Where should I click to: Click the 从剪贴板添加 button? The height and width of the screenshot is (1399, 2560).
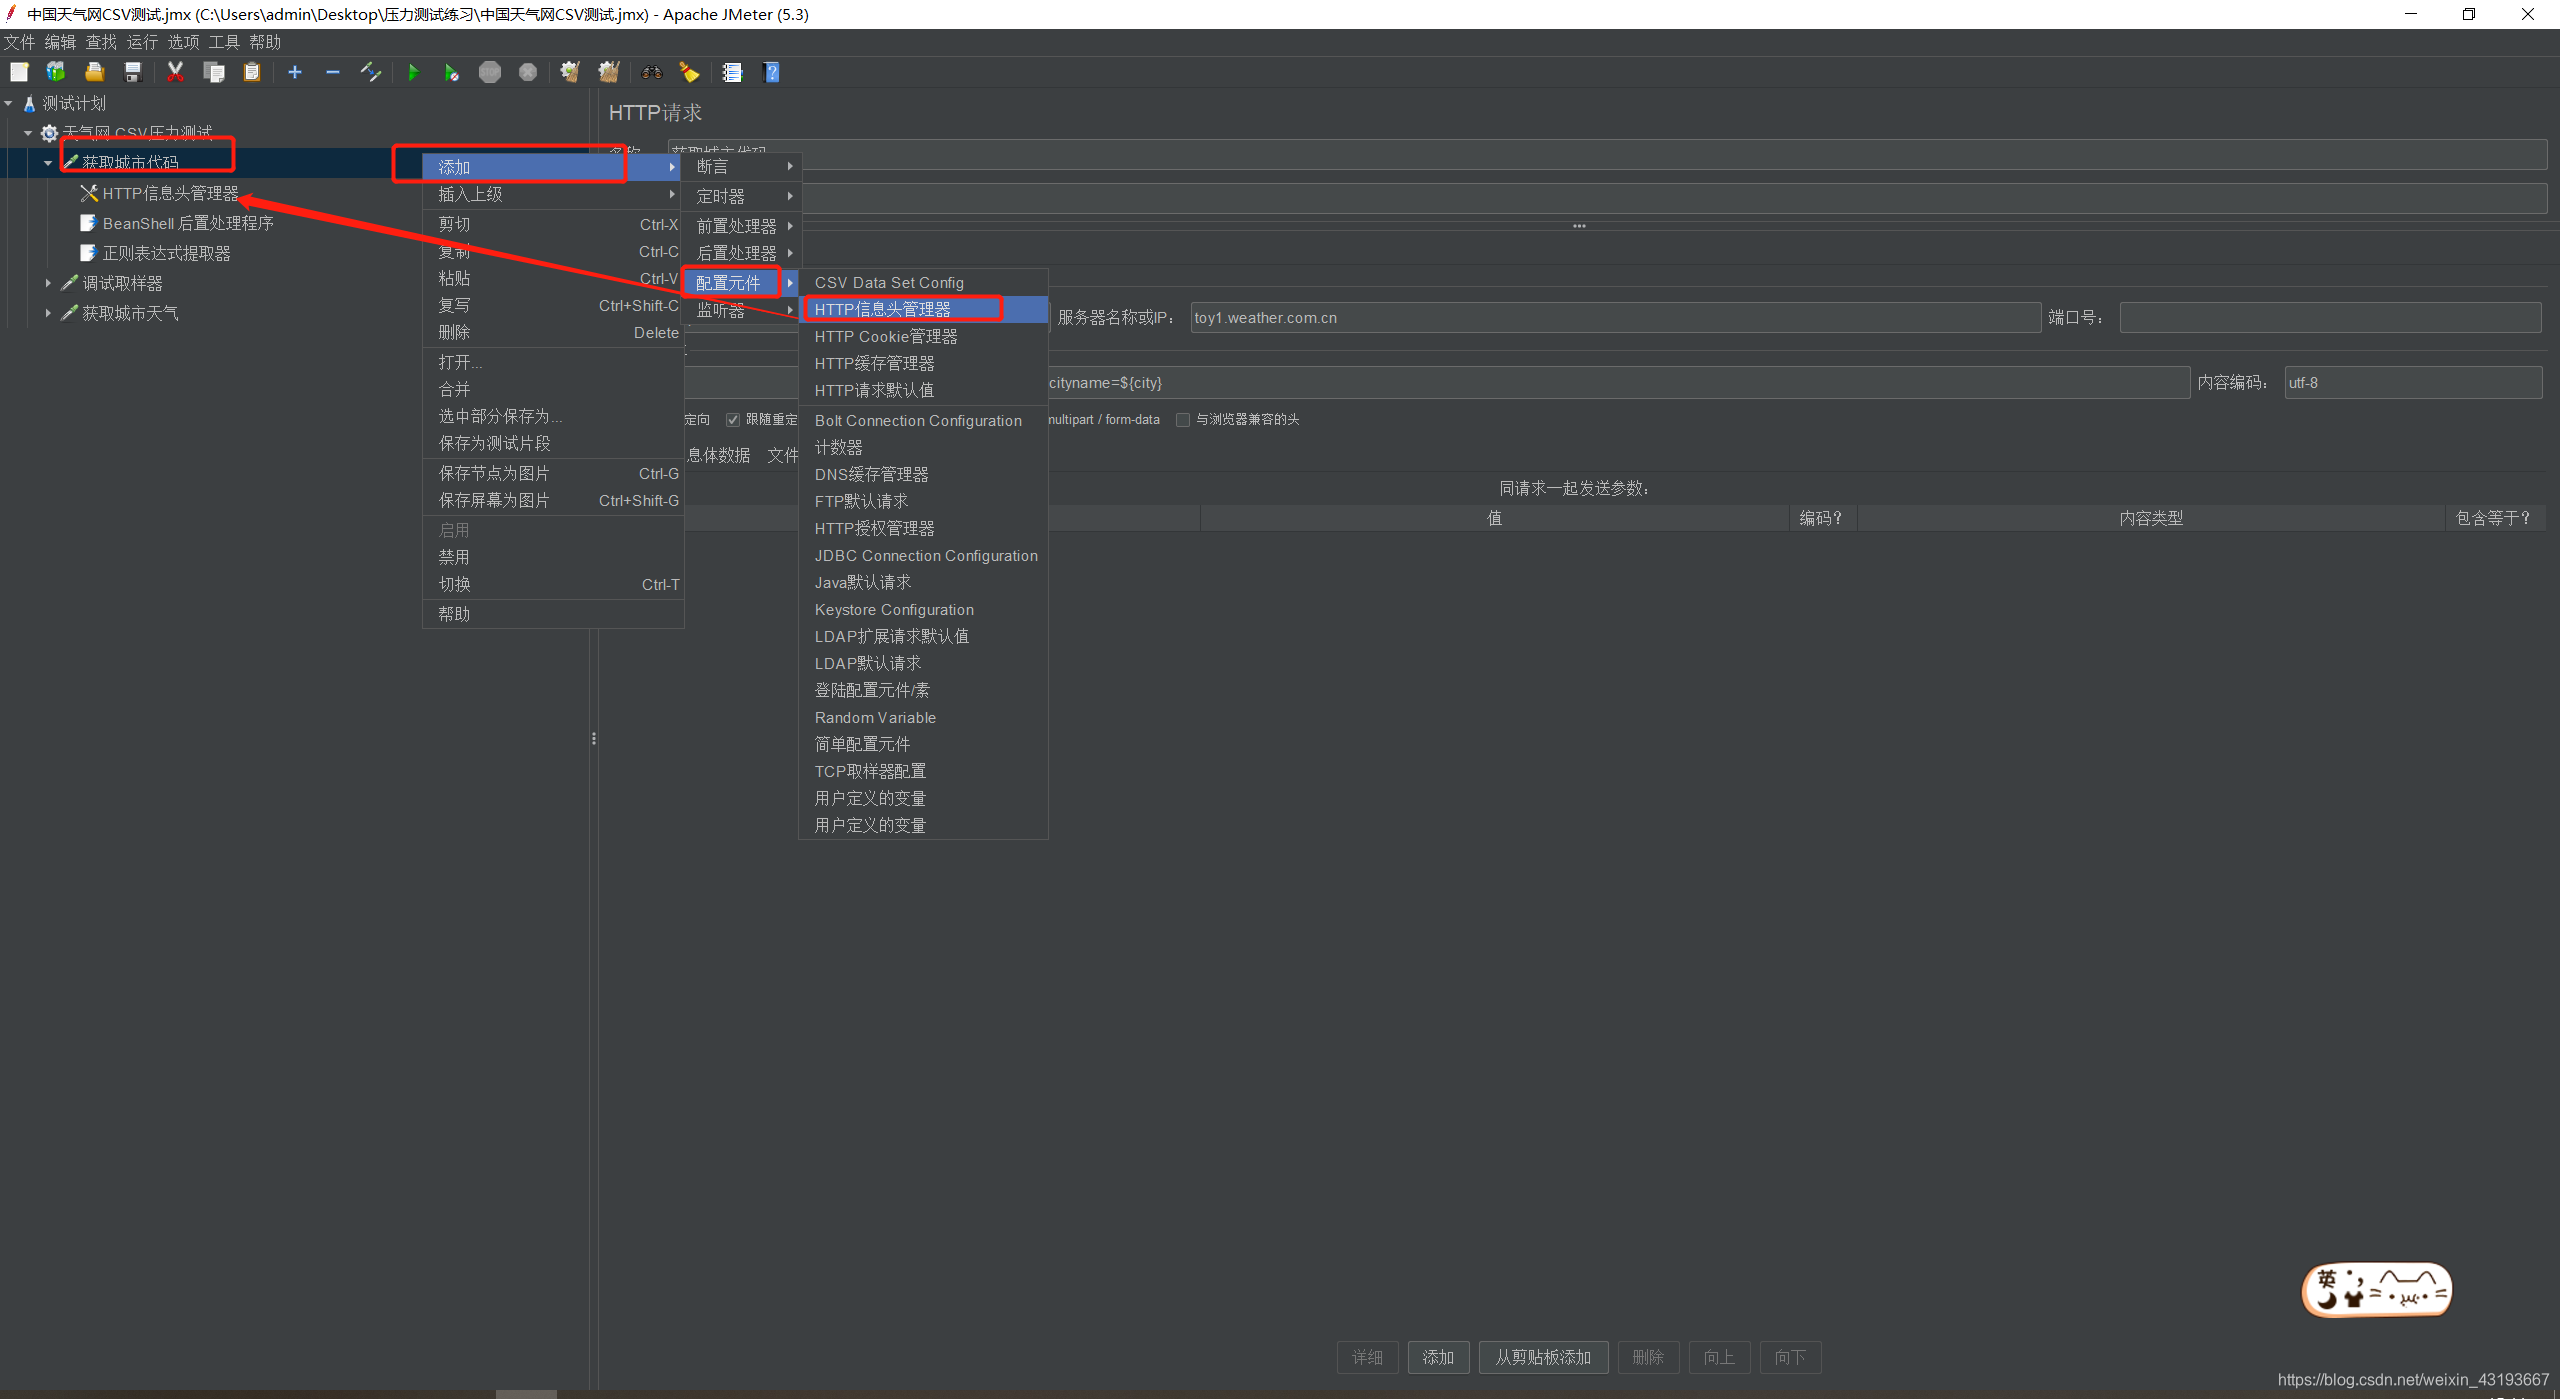[1542, 1357]
